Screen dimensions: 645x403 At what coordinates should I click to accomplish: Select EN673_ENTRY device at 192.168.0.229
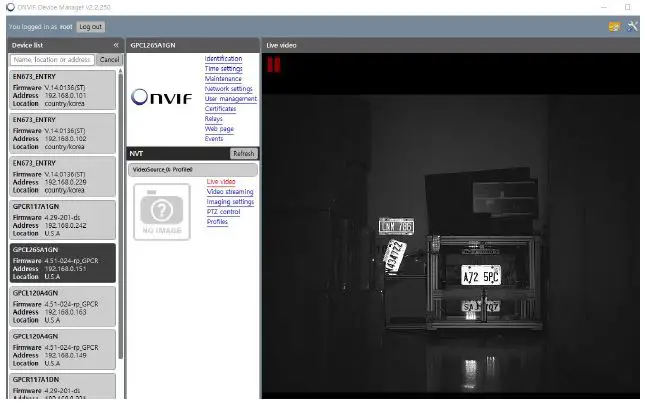63,177
